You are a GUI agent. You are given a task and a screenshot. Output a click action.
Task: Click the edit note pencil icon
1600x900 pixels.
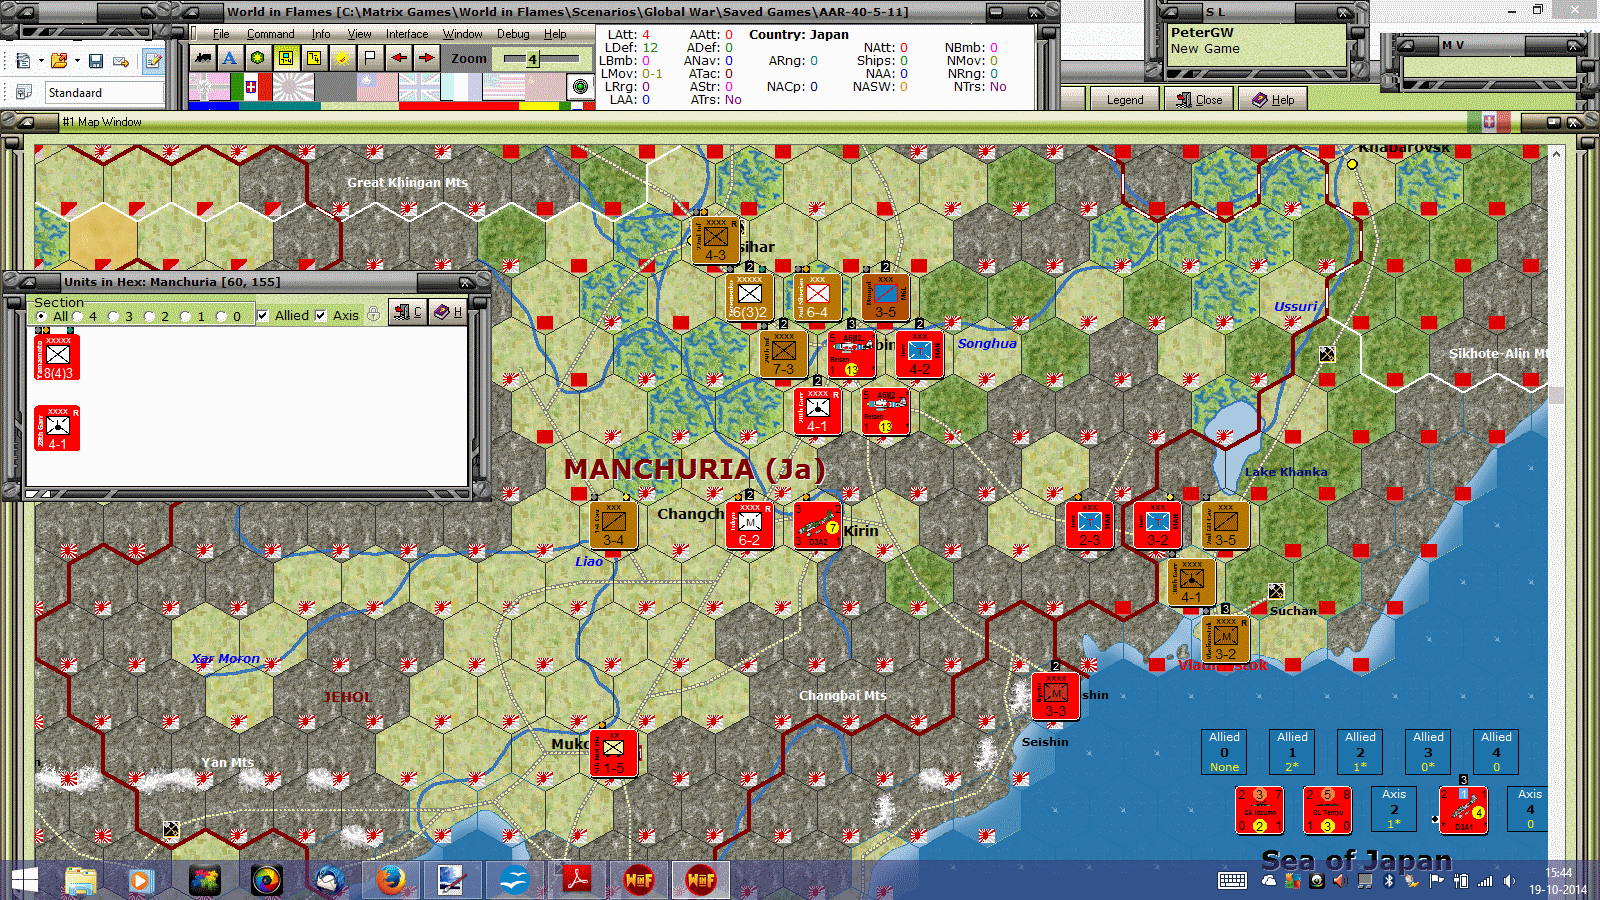coord(153,61)
